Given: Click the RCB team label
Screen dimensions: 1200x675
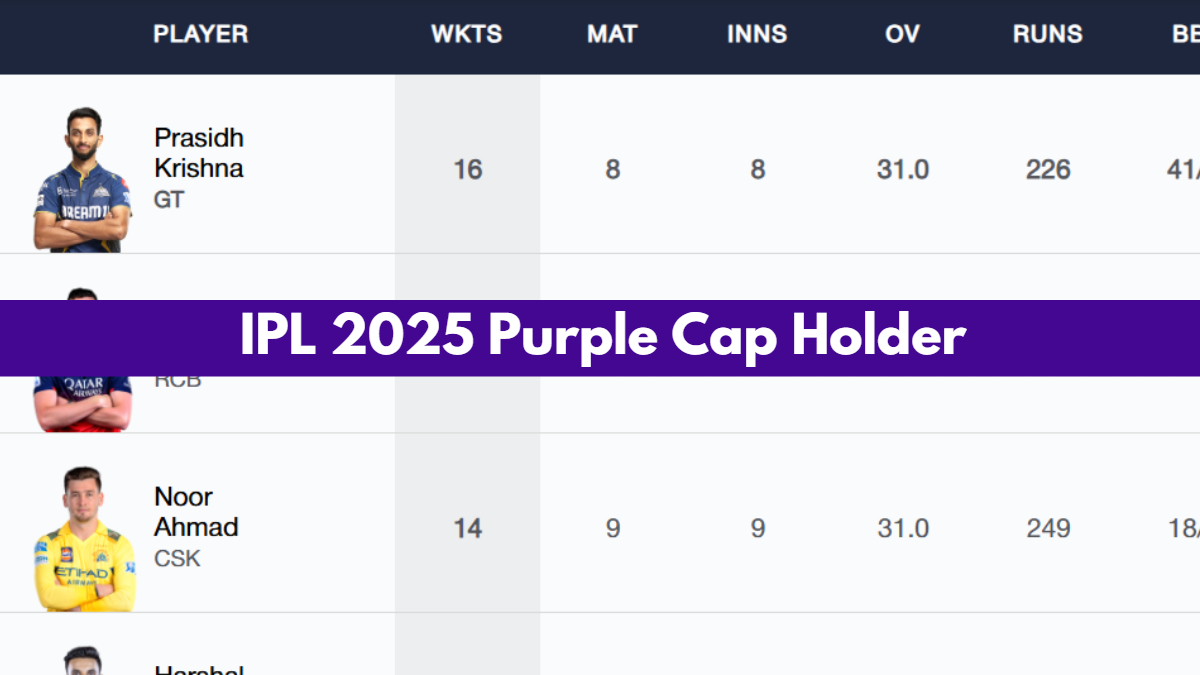Looking at the screenshot, I should pos(177,381).
